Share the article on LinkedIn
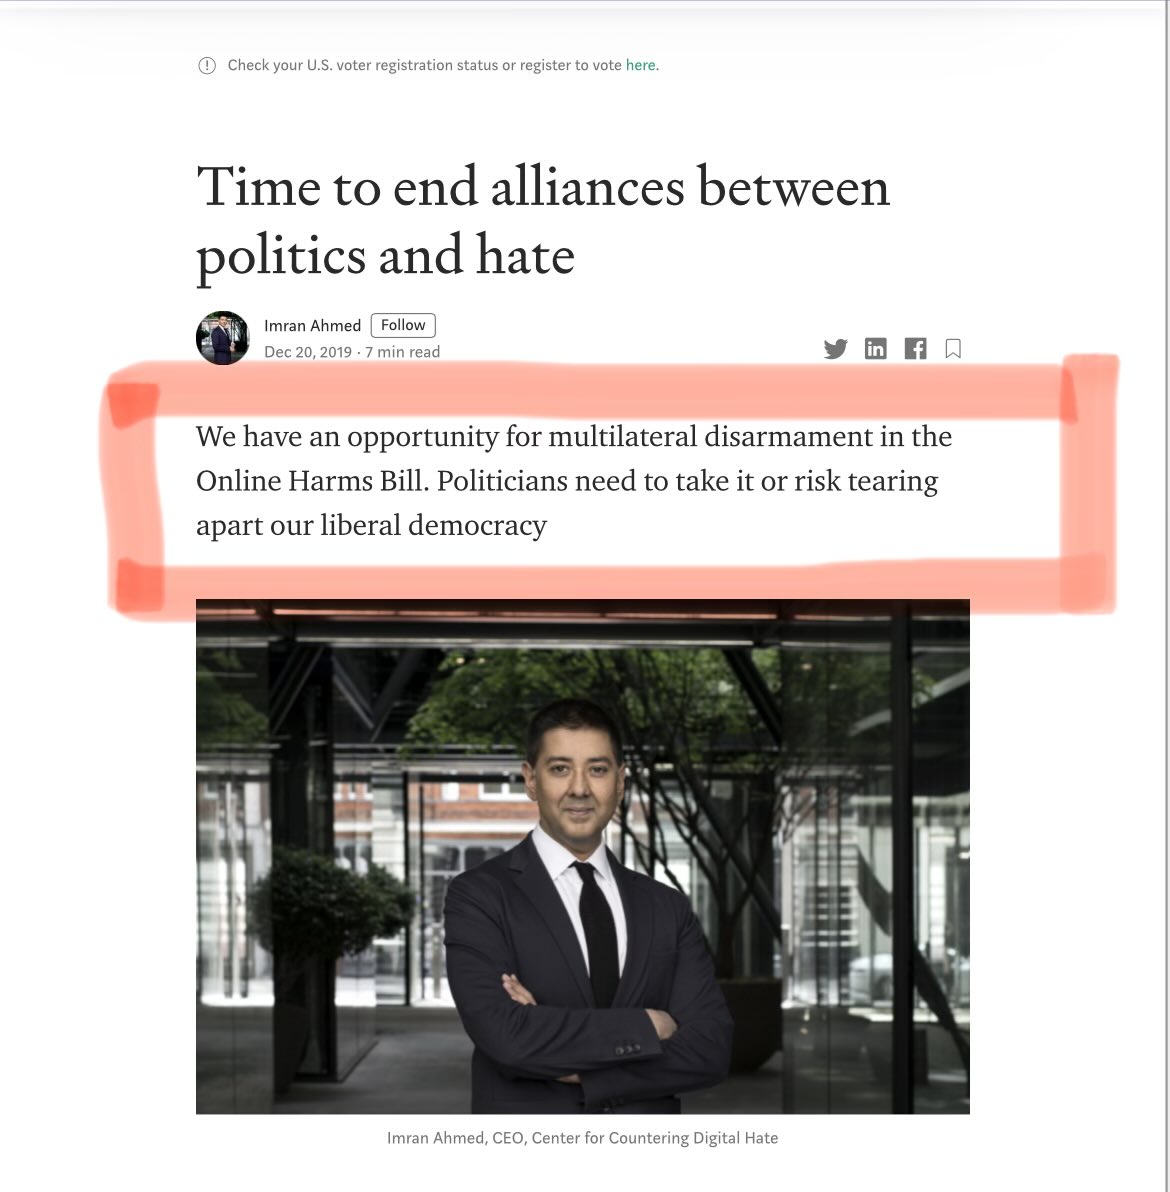The width and height of the screenshot is (1170, 1192). point(876,349)
